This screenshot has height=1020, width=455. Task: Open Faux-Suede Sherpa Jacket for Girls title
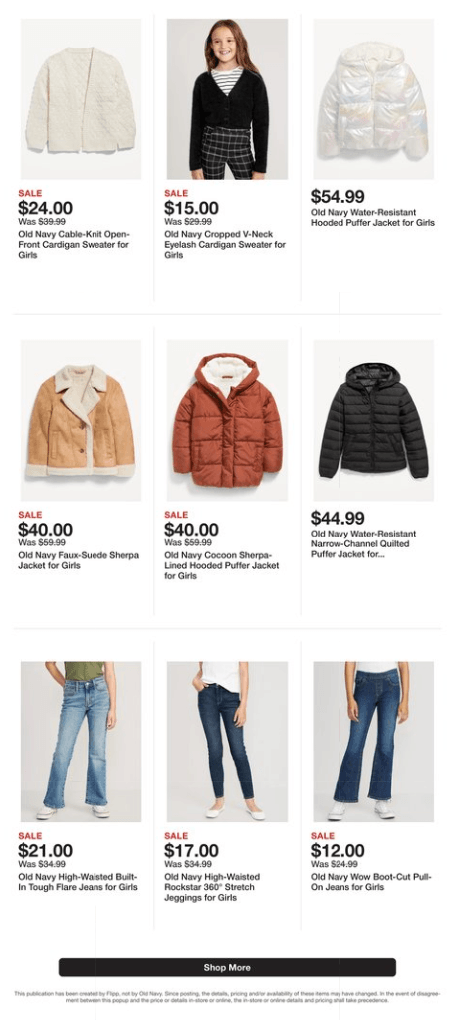78,561
